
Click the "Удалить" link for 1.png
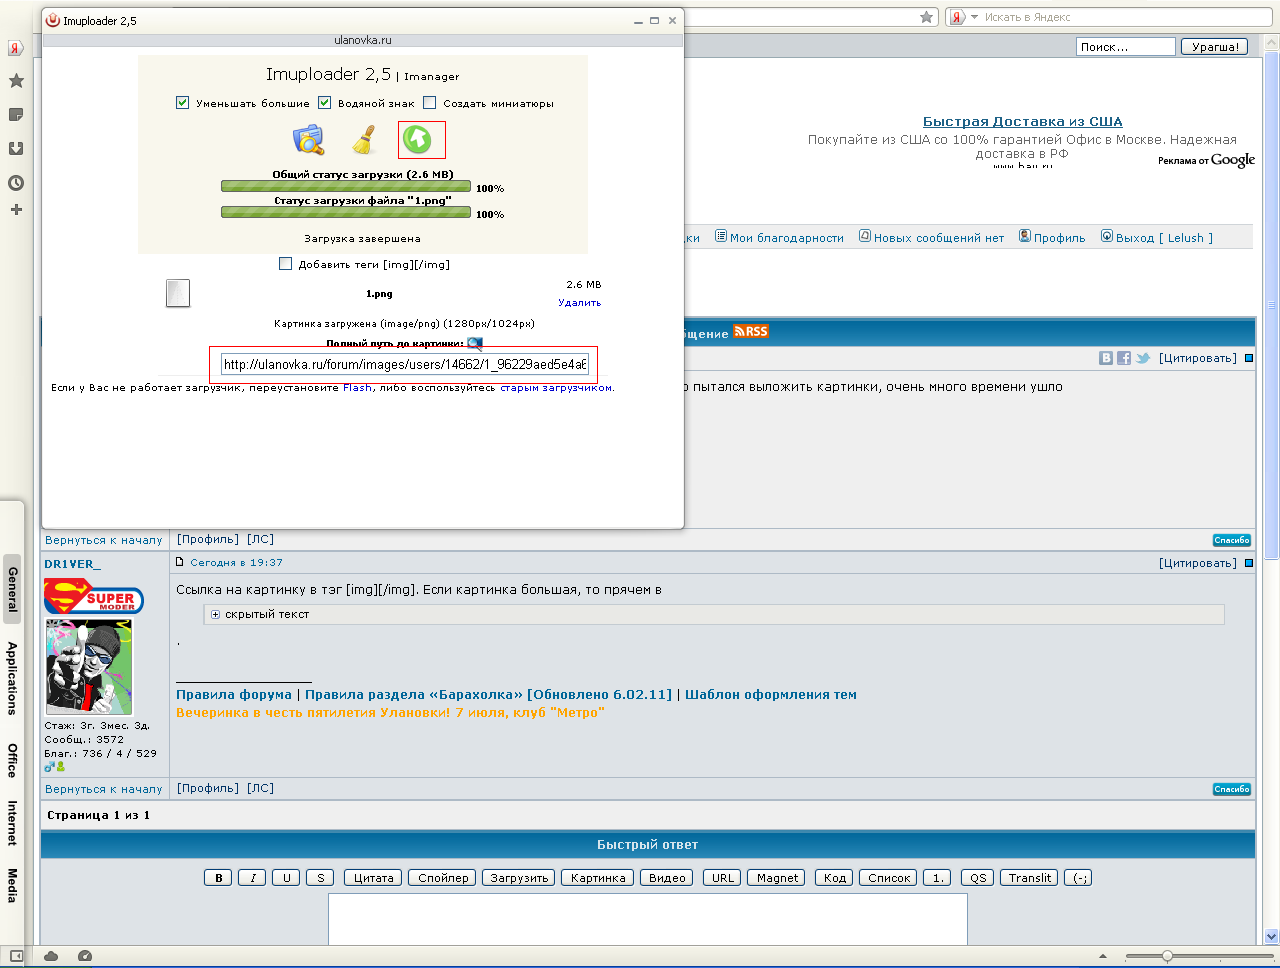point(579,303)
